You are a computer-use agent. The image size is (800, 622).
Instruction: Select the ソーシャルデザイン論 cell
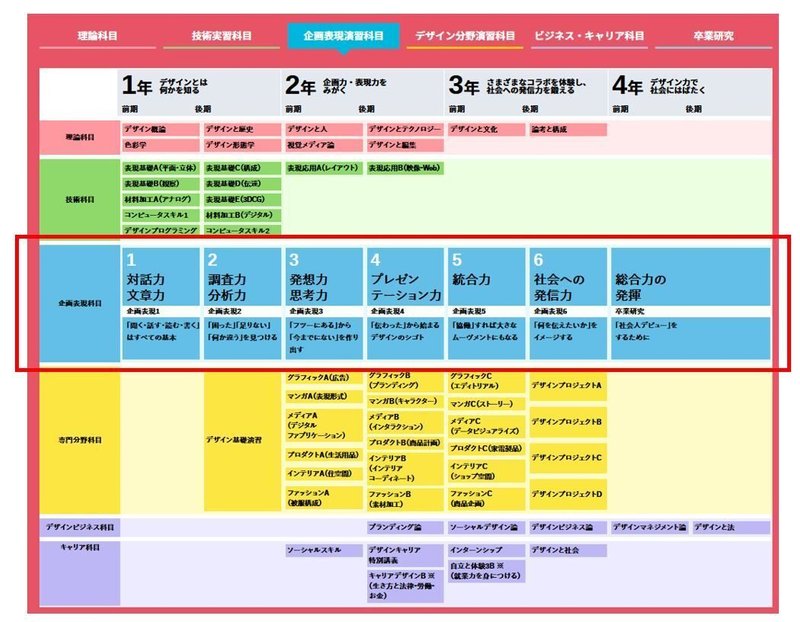[487, 528]
